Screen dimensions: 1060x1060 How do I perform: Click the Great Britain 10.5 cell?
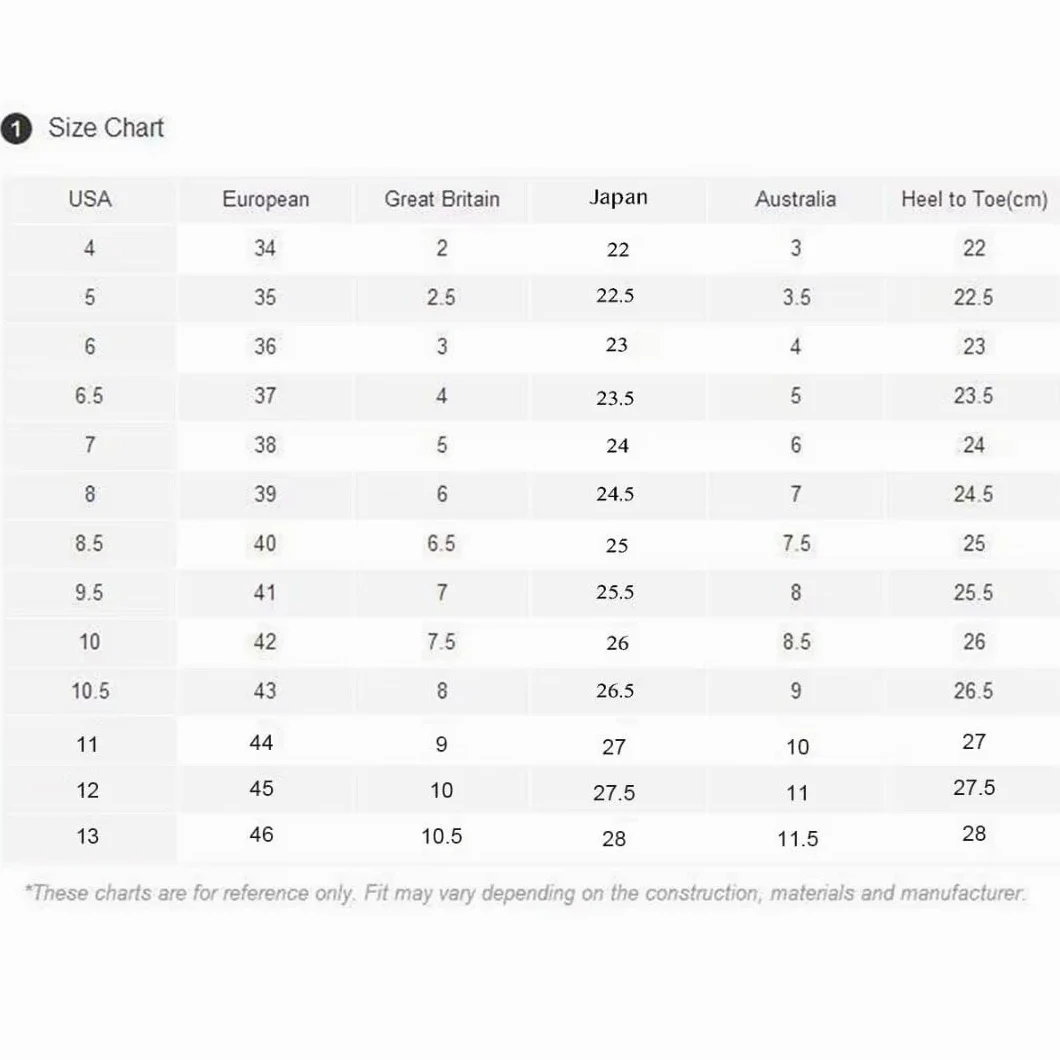(441, 836)
